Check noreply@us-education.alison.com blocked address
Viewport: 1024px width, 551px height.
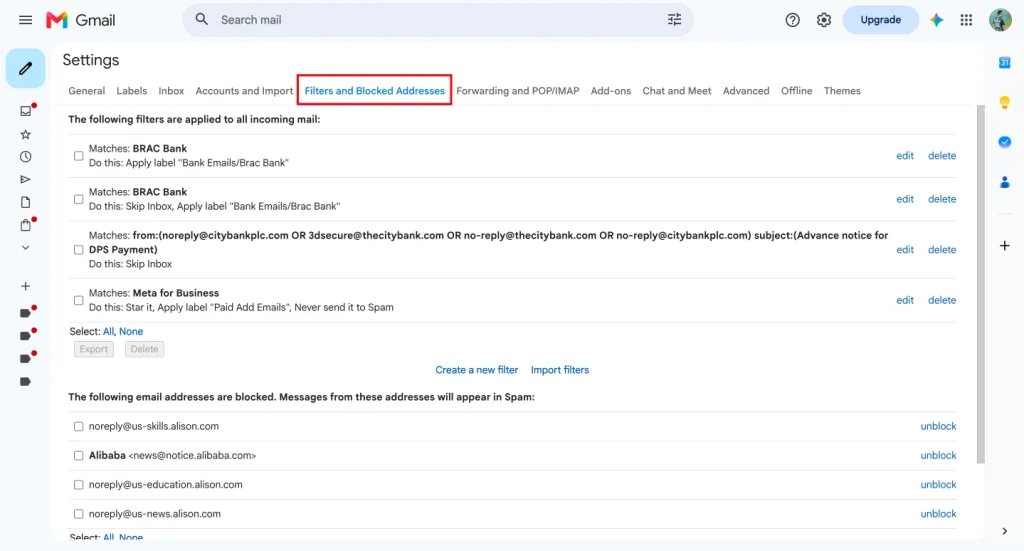click(78, 485)
